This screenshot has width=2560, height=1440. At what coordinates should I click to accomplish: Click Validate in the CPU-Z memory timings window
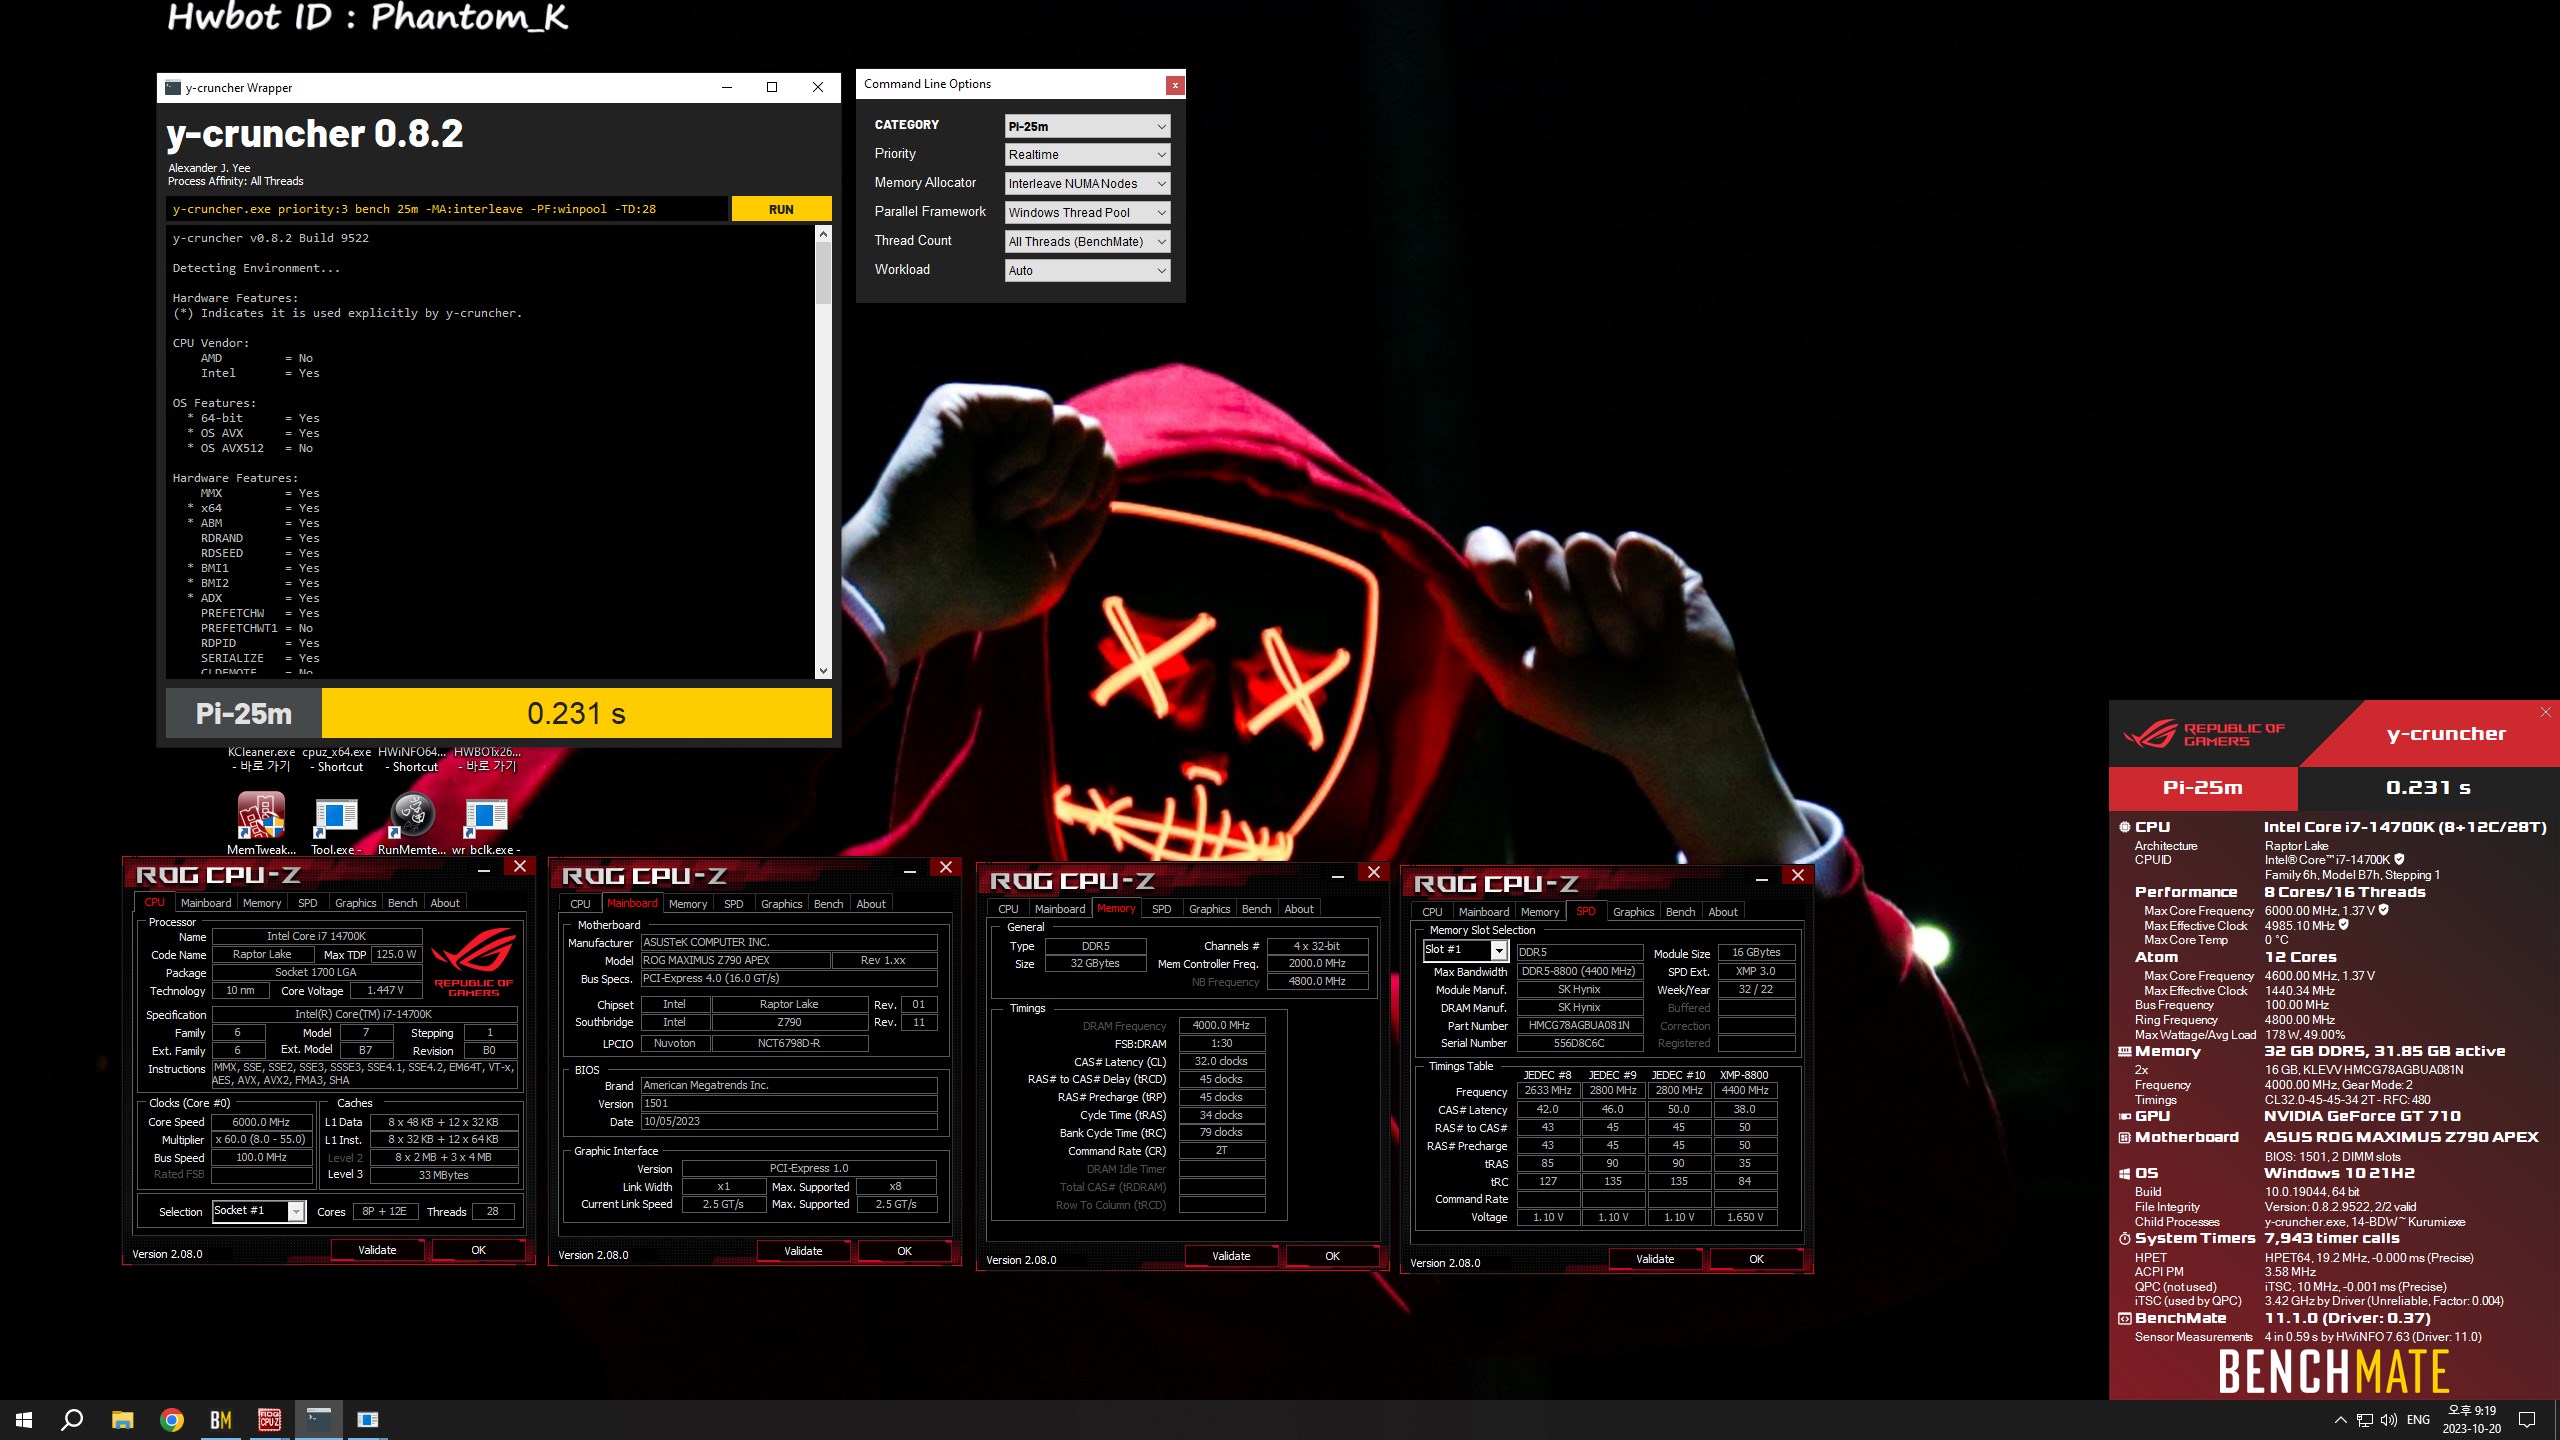1231,1256
